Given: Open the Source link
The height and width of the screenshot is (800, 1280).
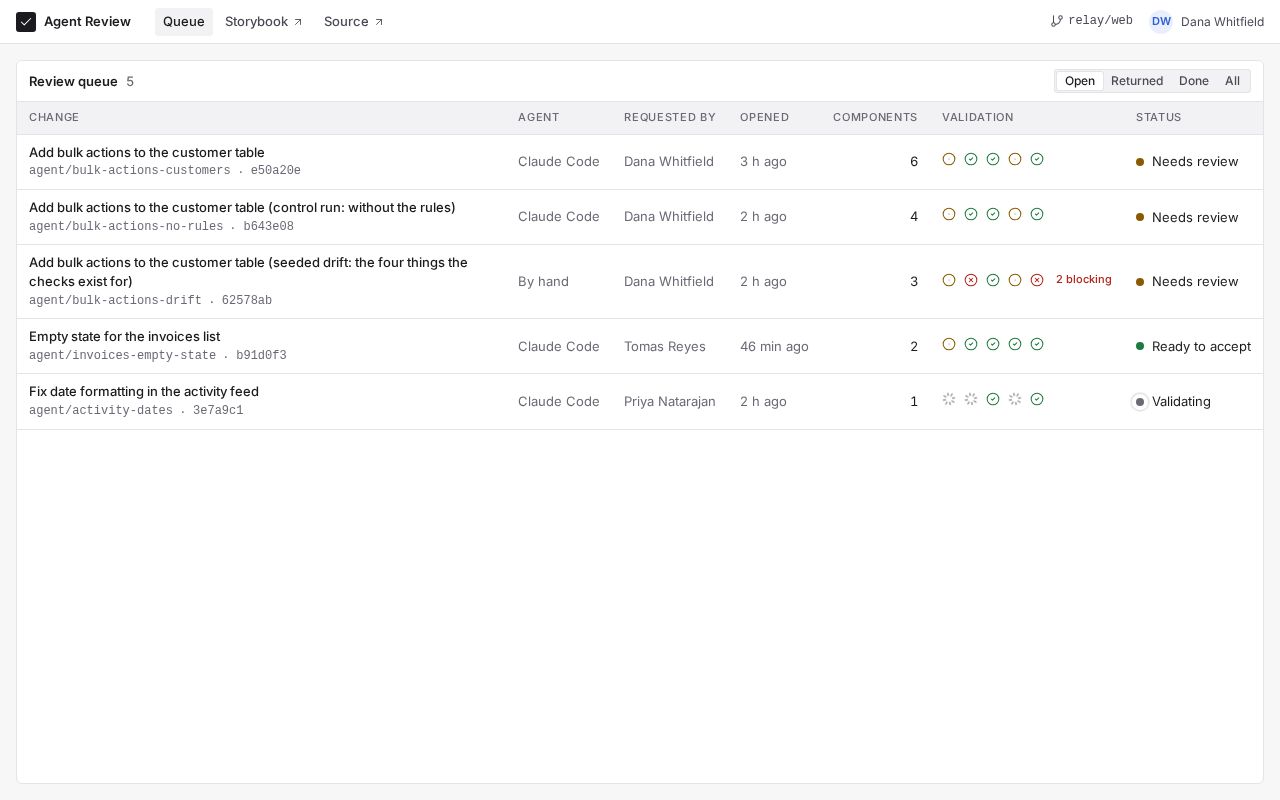Looking at the screenshot, I should (354, 22).
